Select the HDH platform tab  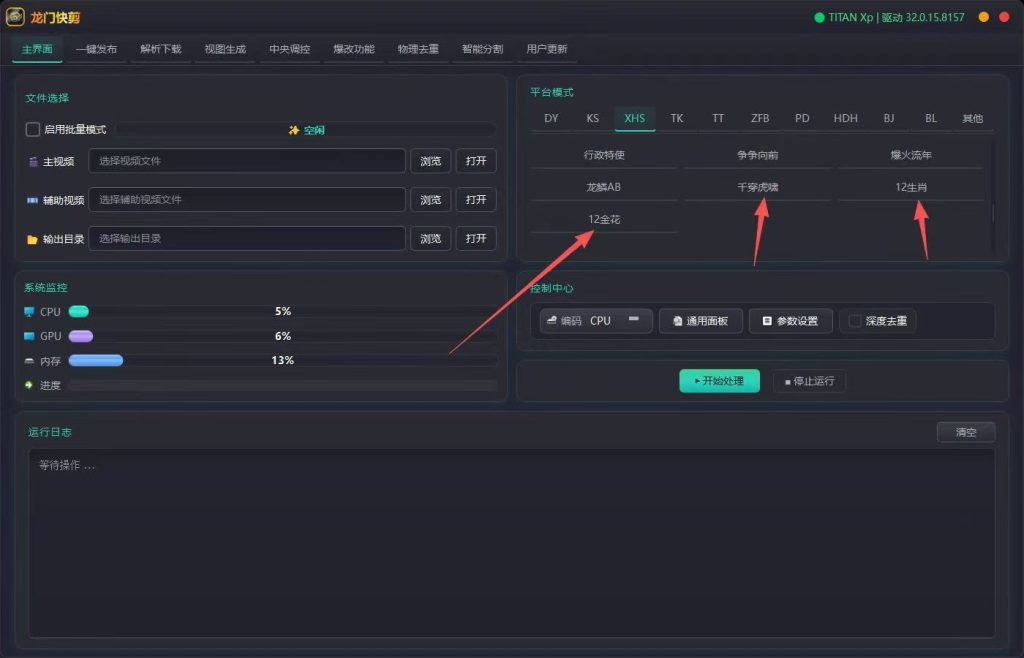coord(846,118)
